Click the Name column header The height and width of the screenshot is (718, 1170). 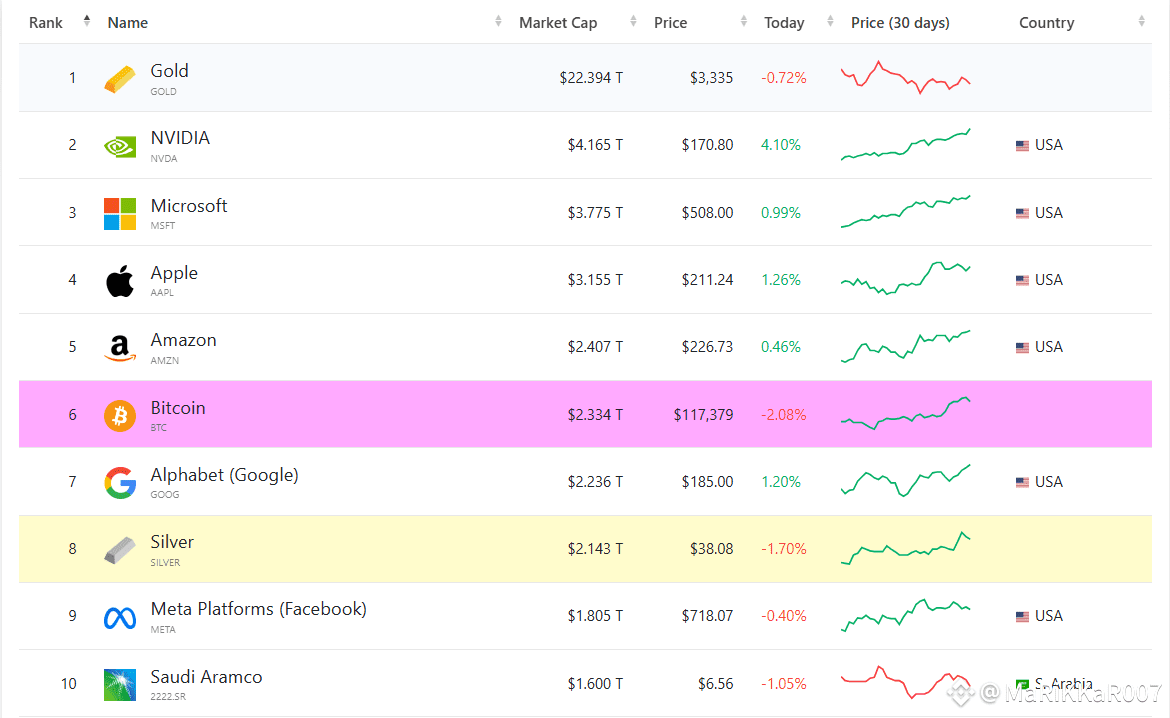(x=128, y=22)
